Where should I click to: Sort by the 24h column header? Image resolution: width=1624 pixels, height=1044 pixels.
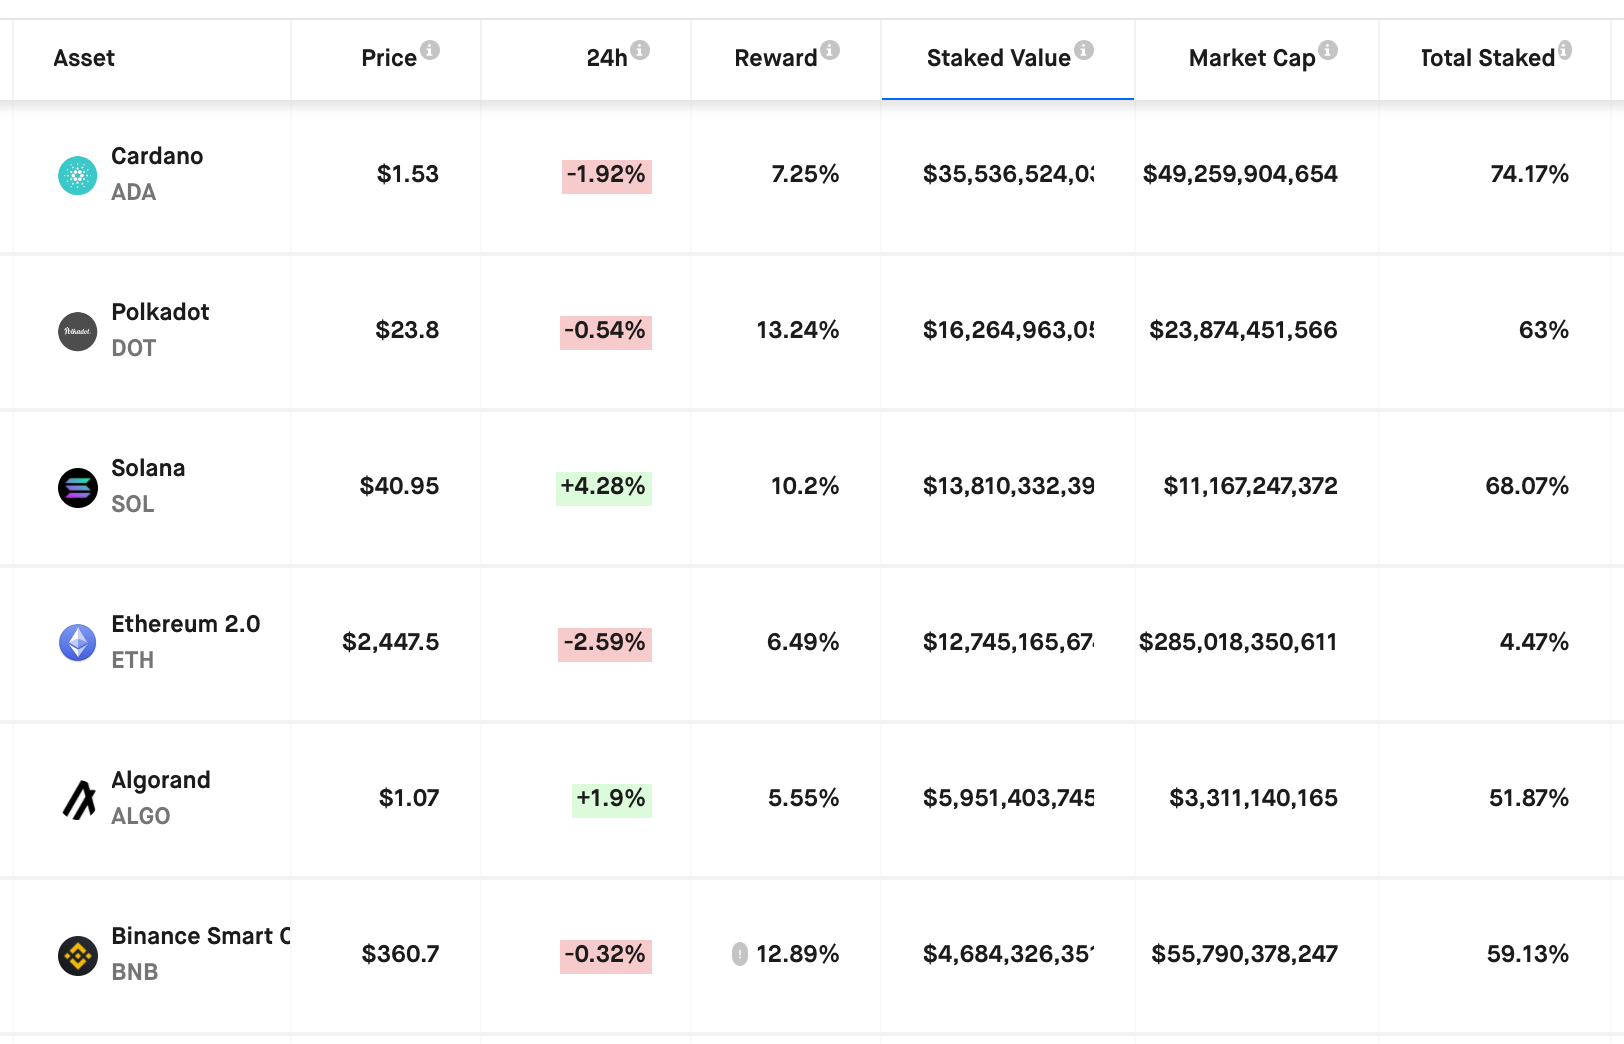tap(606, 58)
